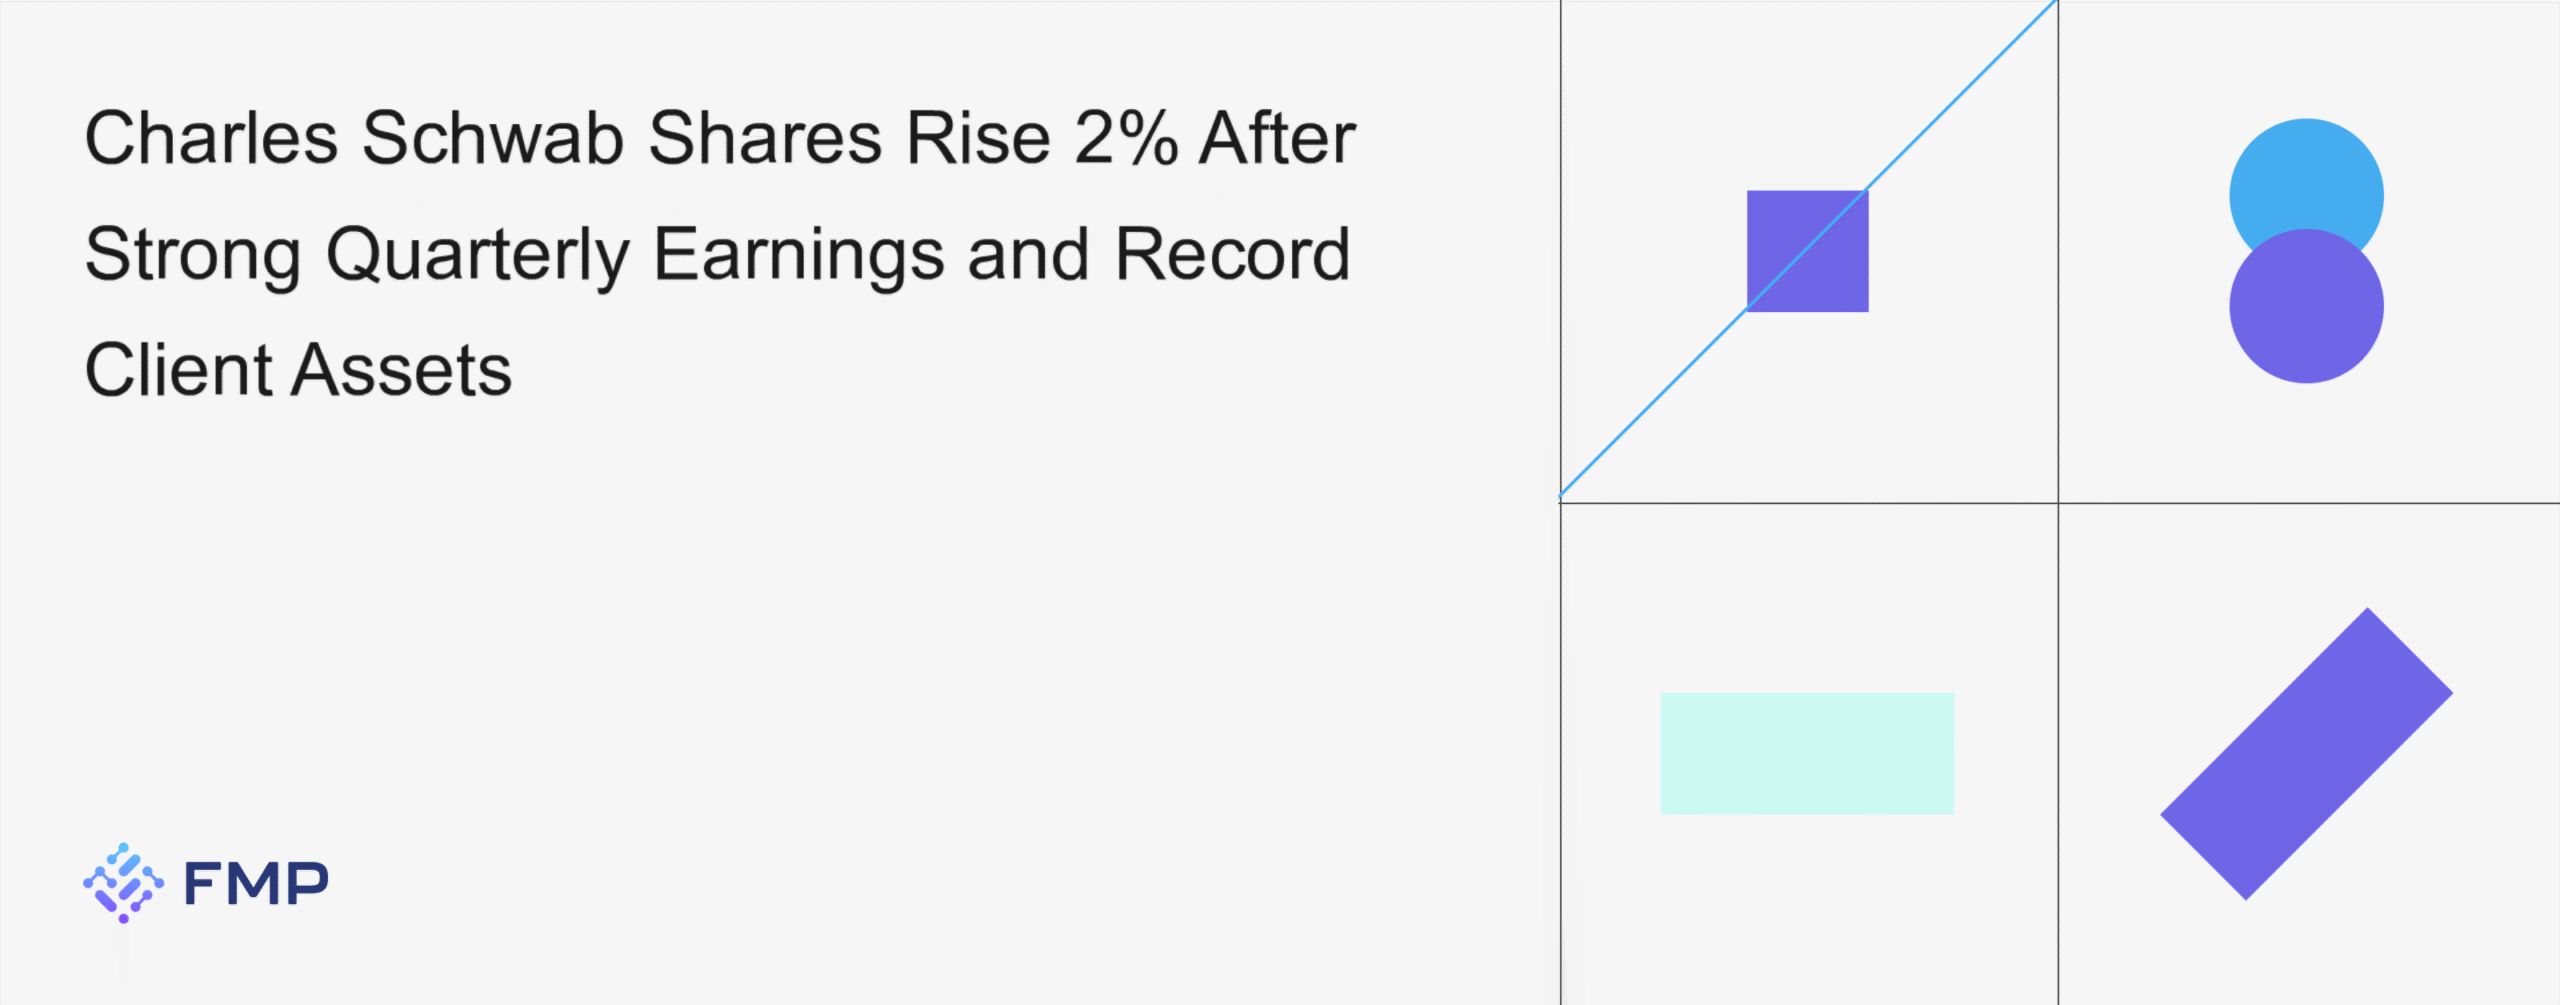This screenshot has width=2560, height=1005.
Task: Click the word "Charles" in headline
Action: pos(211,138)
